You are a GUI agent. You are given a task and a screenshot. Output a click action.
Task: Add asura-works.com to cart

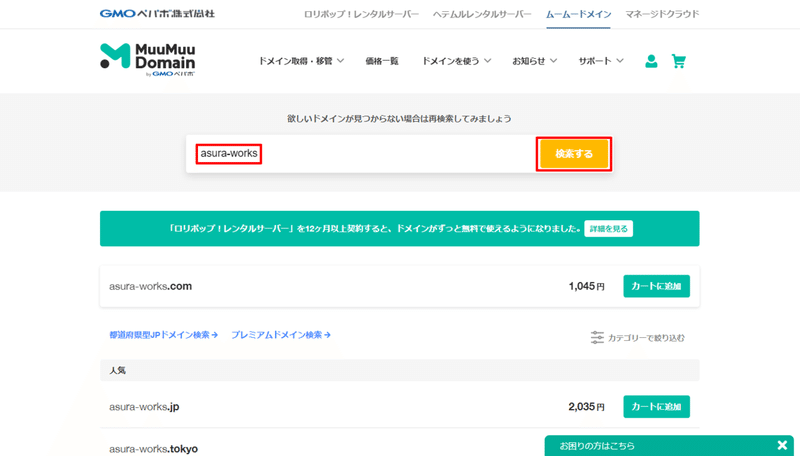coord(656,286)
